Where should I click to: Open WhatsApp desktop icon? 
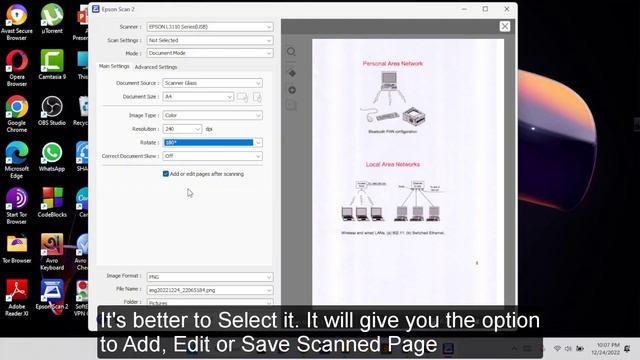(x=52, y=157)
